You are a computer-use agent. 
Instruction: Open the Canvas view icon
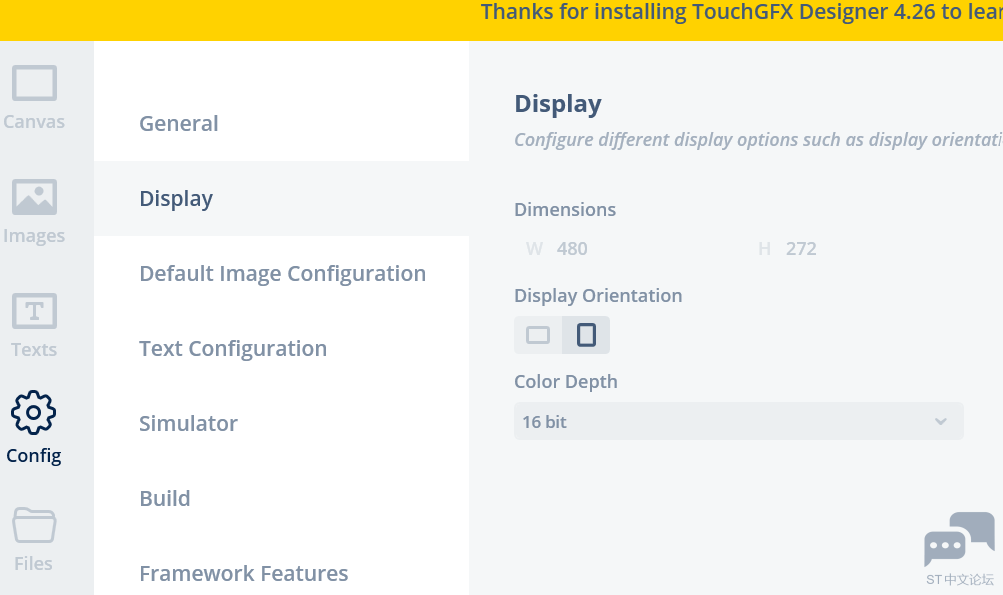pos(35,83)
